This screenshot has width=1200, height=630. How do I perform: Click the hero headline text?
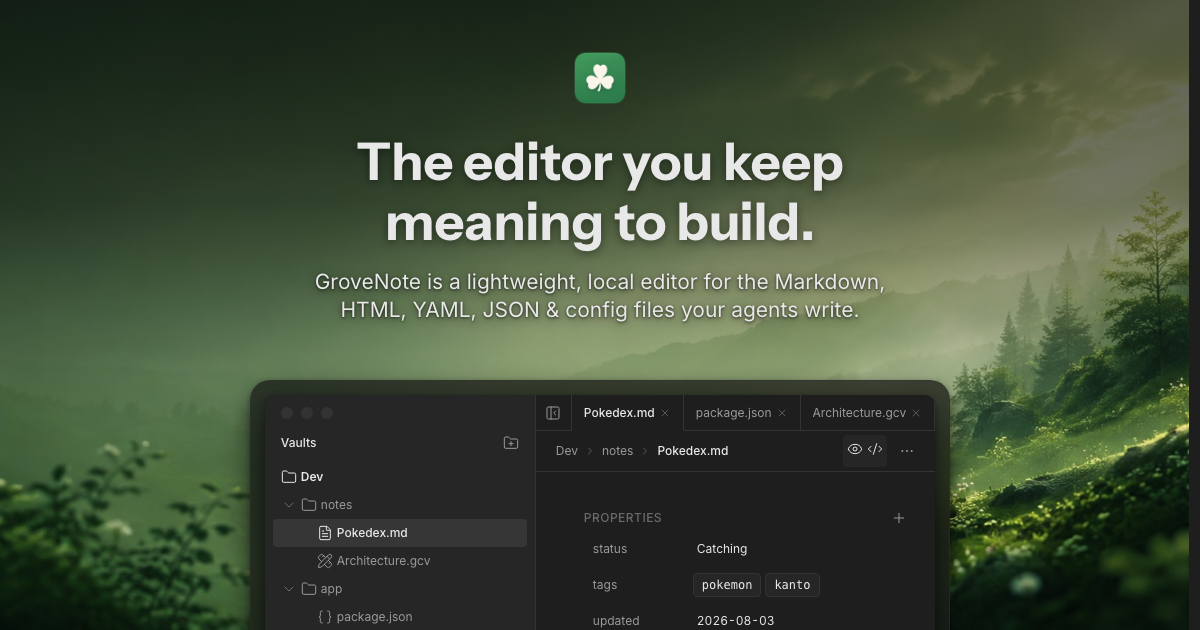tap(600, 192)
